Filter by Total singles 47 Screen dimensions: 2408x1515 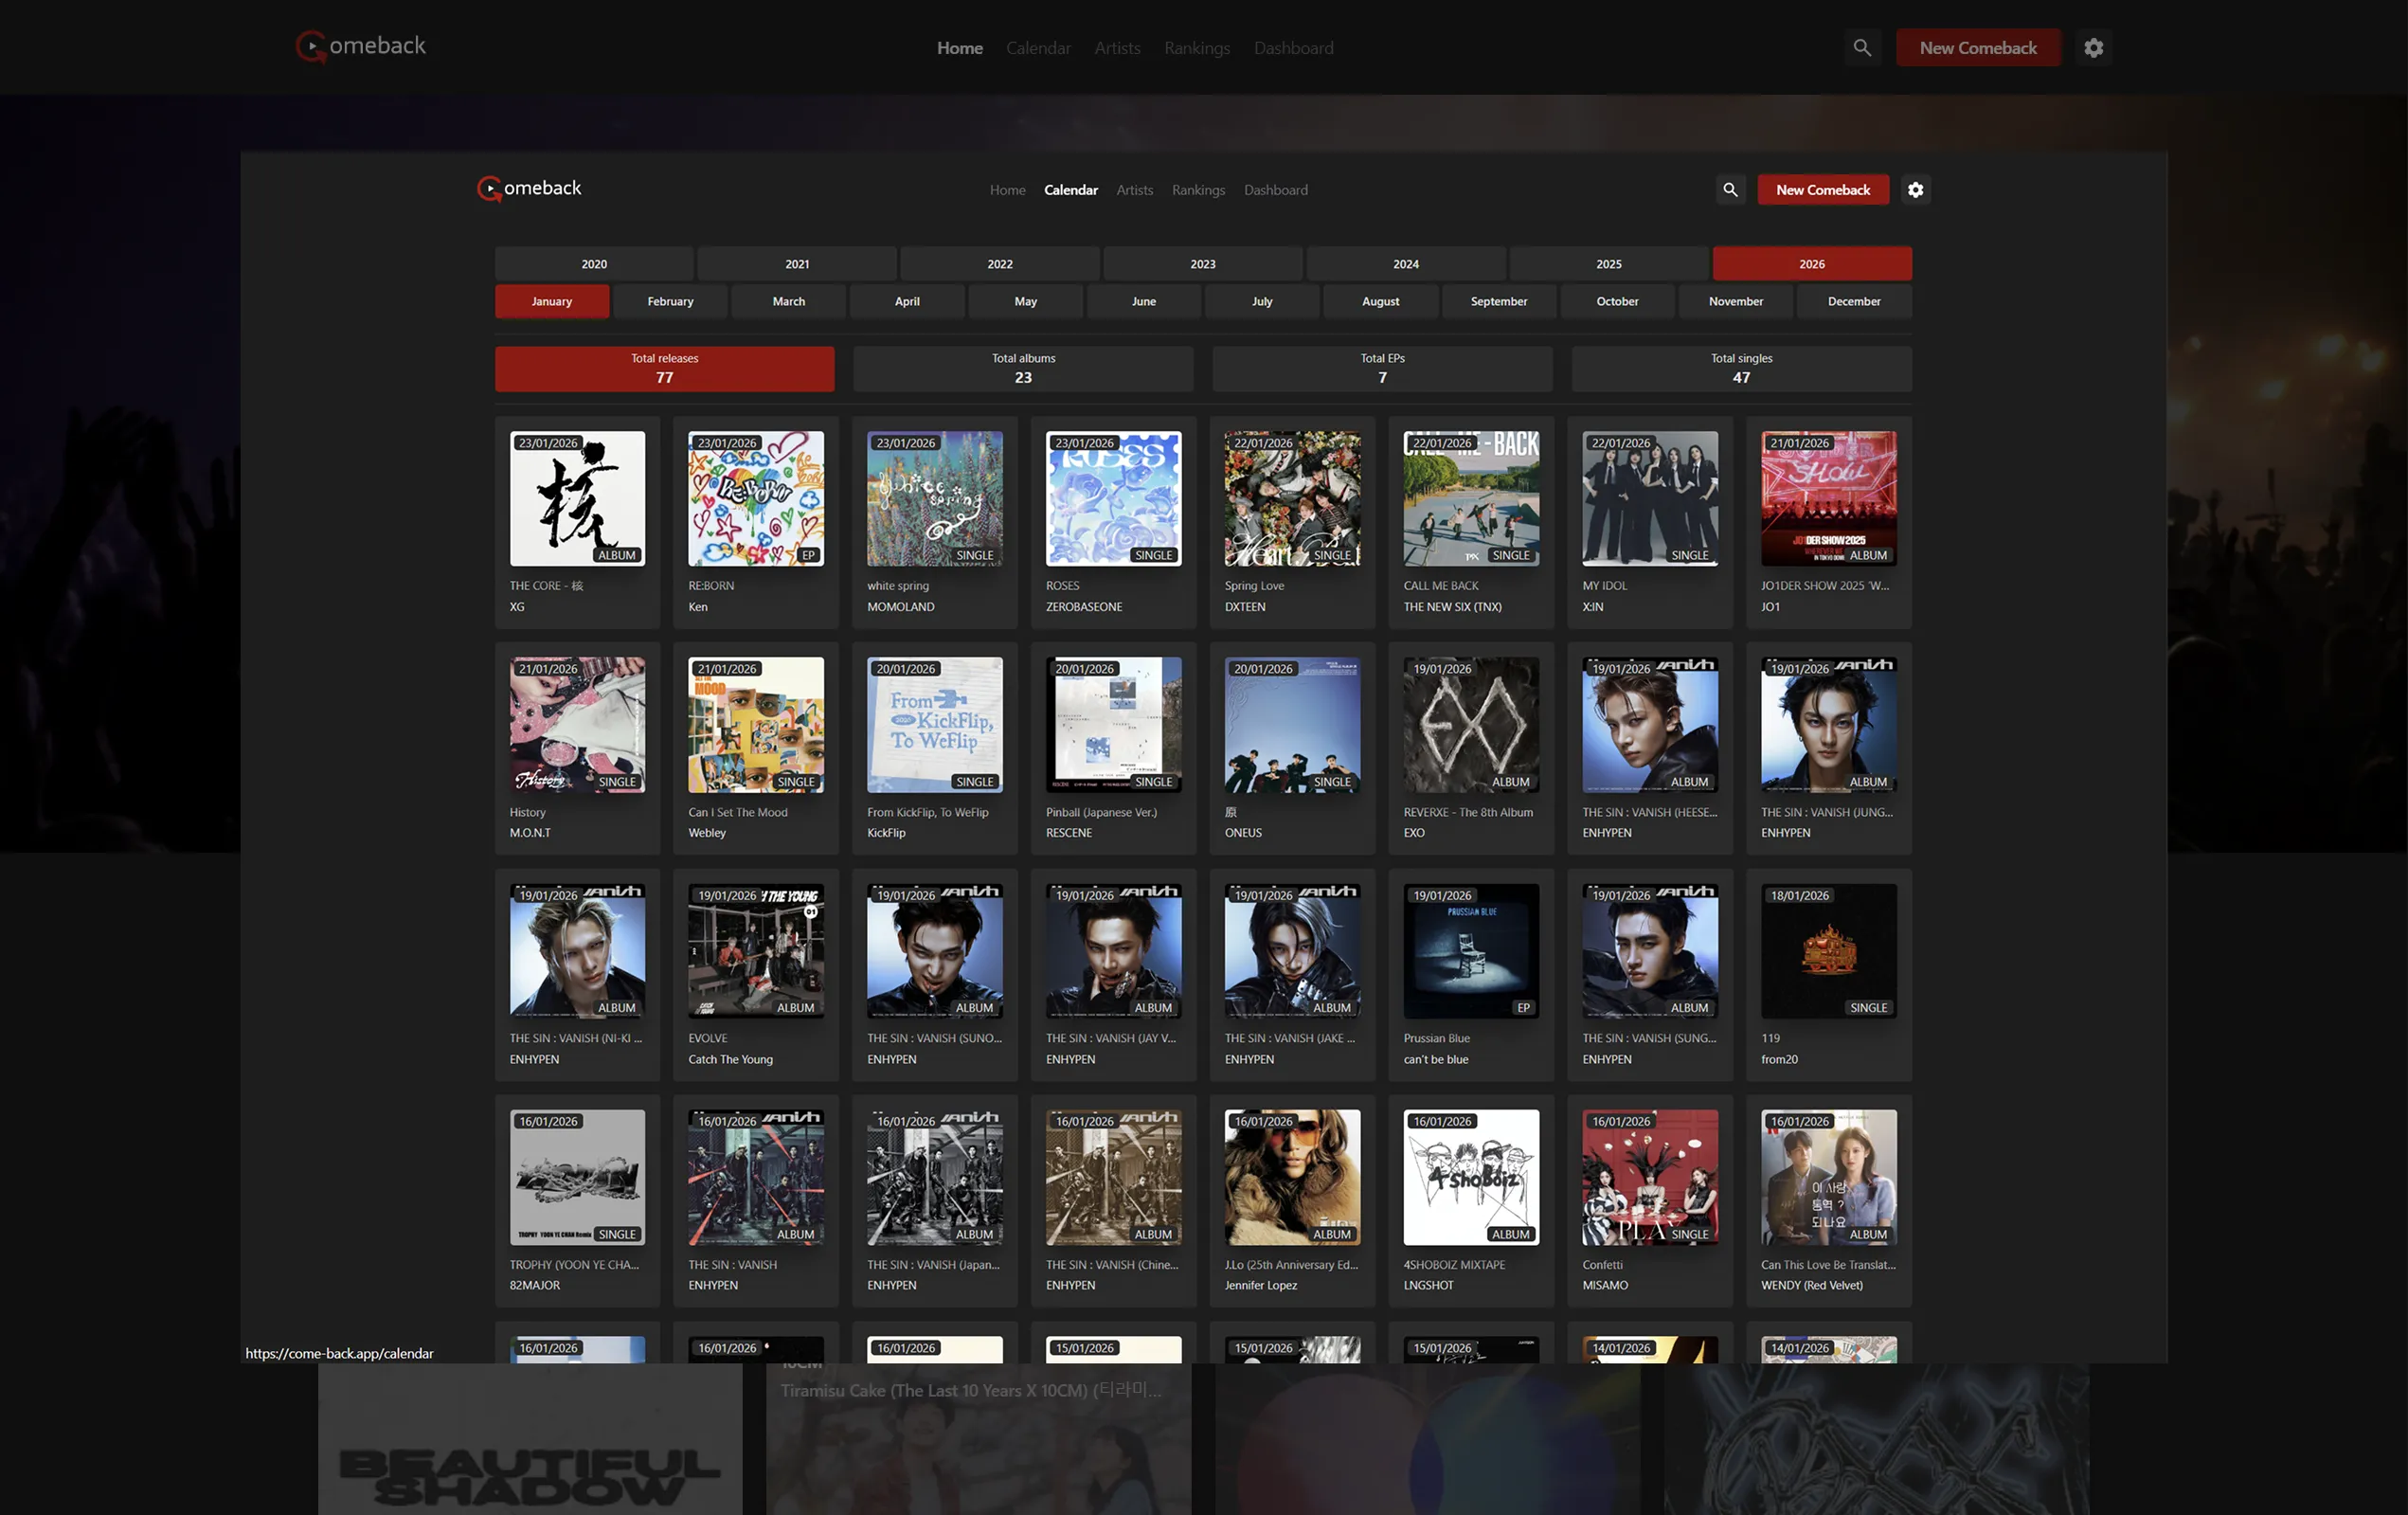point(1741,368)
